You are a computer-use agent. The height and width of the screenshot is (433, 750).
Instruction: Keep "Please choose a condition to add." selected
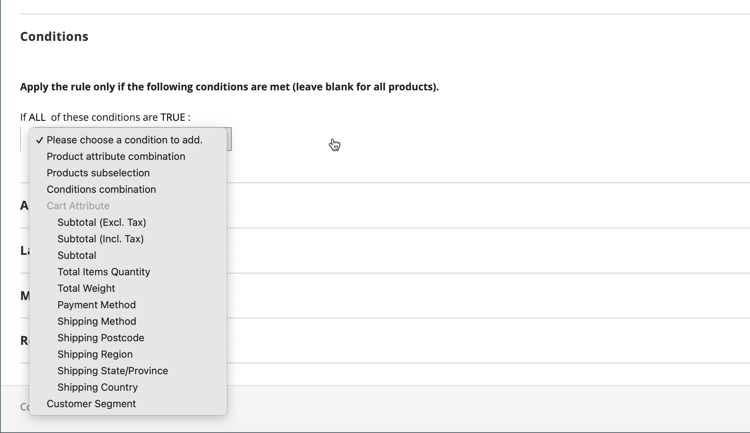coord(124,140)
